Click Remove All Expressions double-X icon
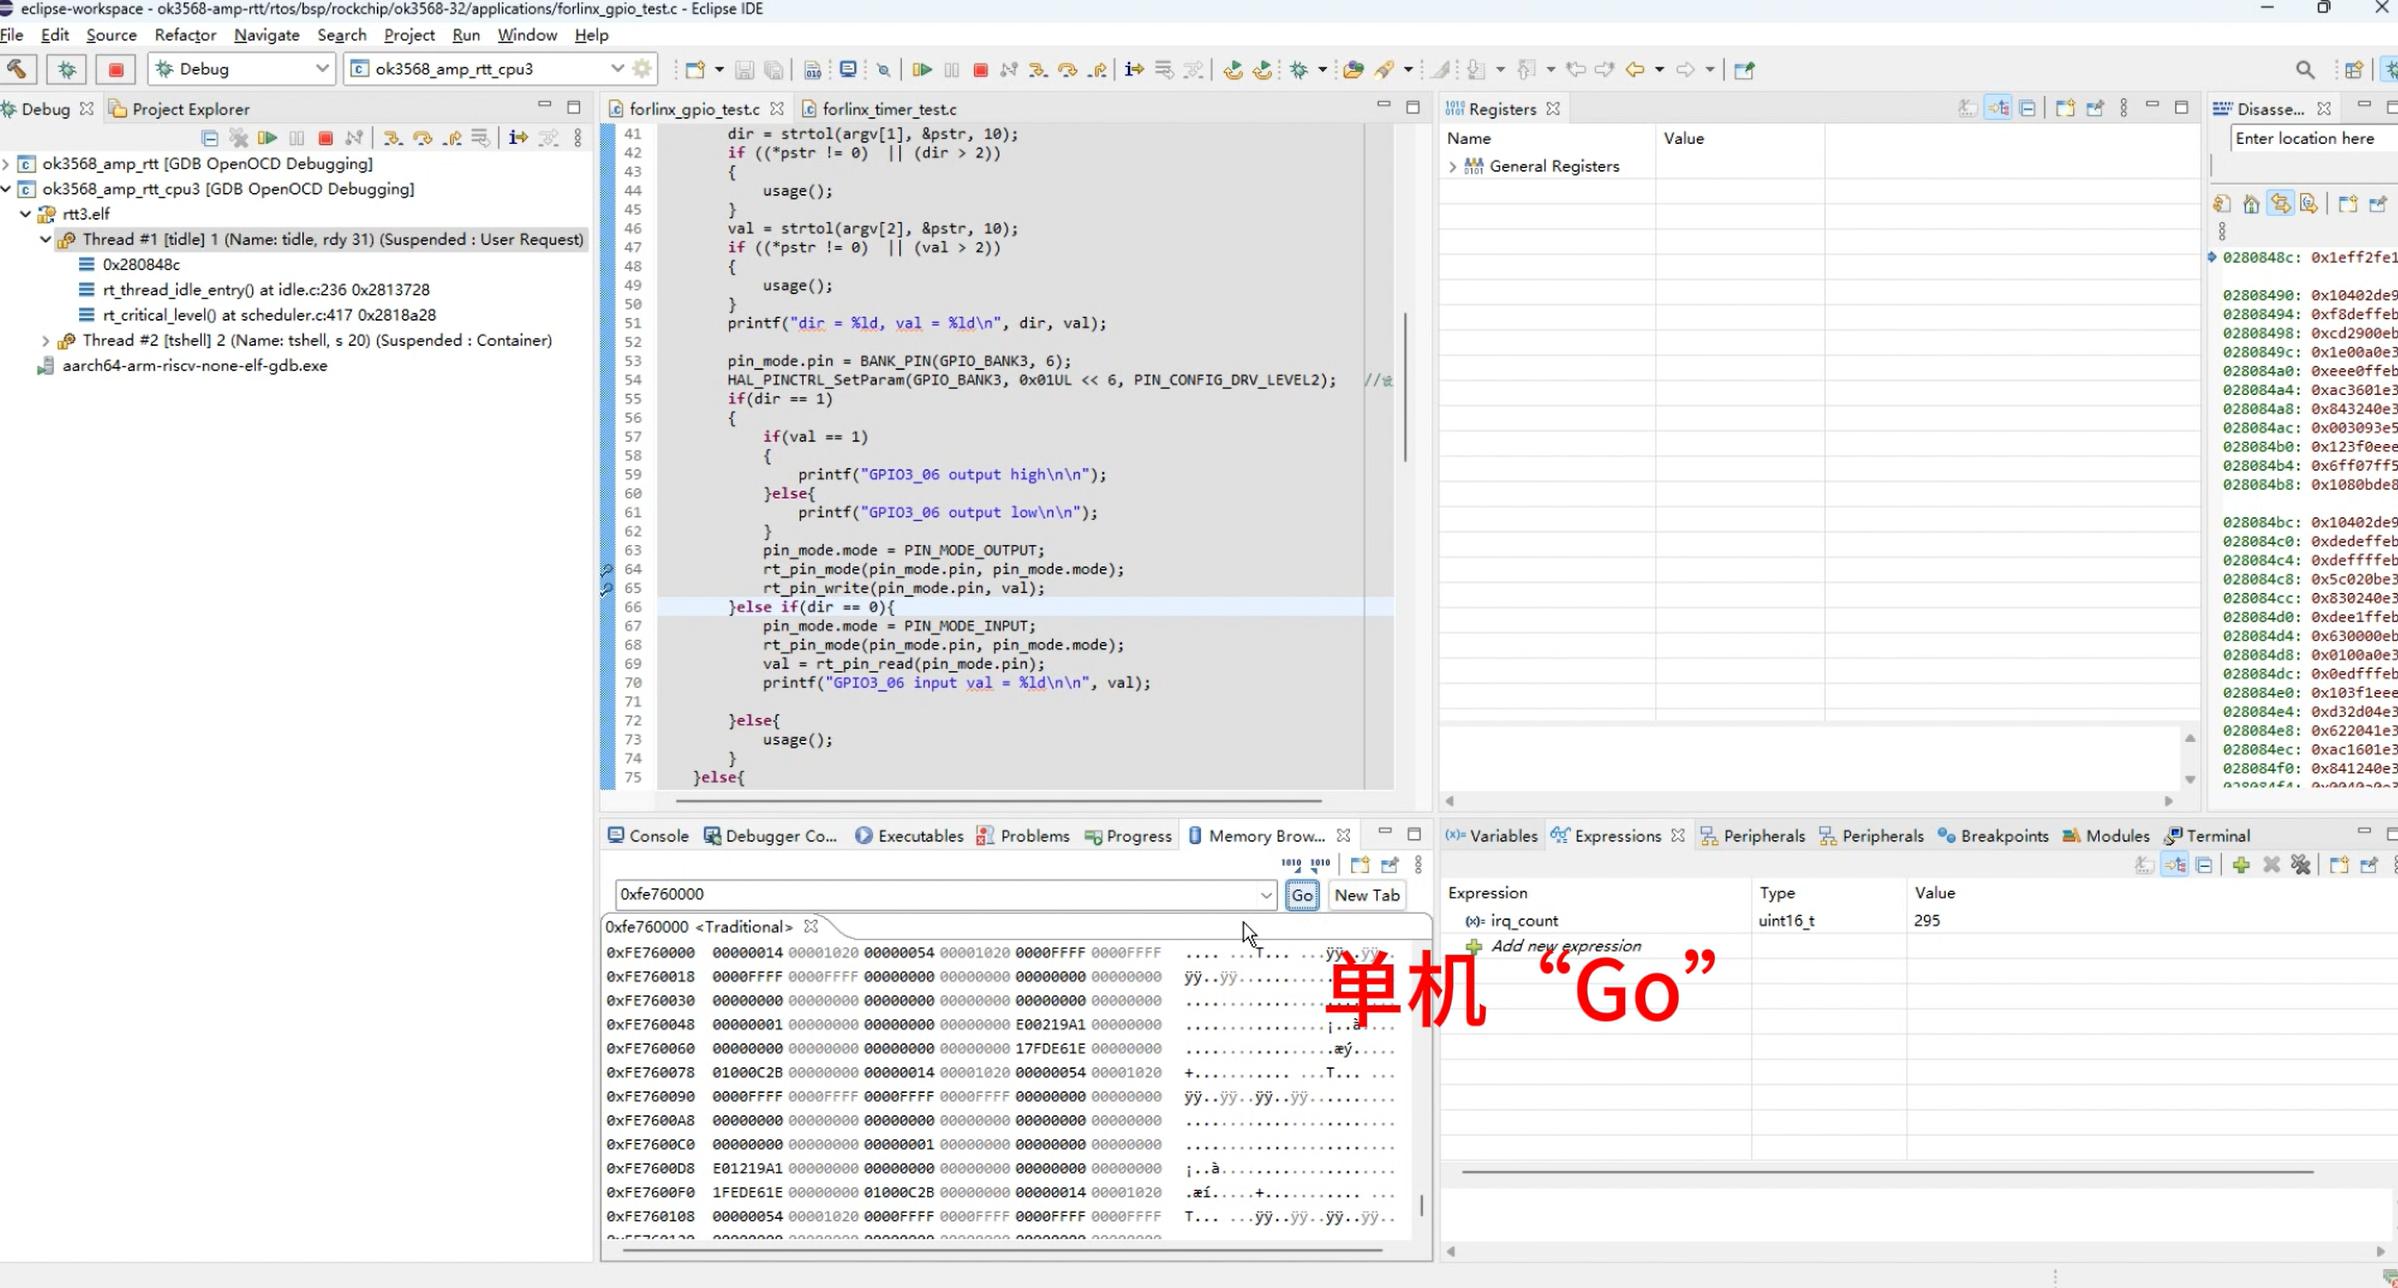The height and width of the screenshot is (1288, 2398). [x=2300, y=865]
